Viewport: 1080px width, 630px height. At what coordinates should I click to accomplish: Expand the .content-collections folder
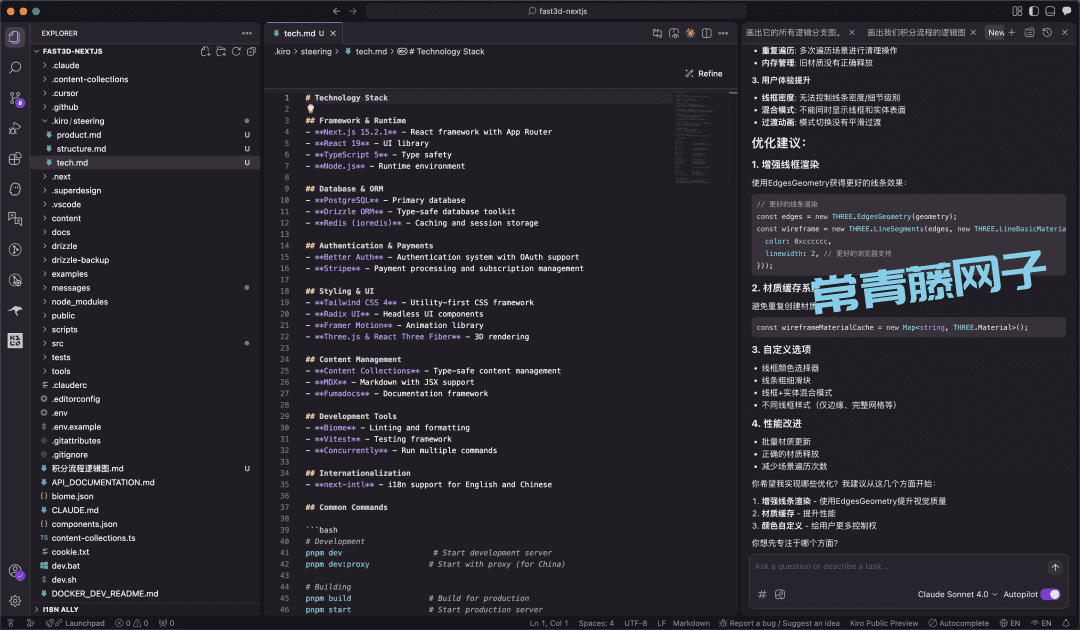tap(145, 79)
